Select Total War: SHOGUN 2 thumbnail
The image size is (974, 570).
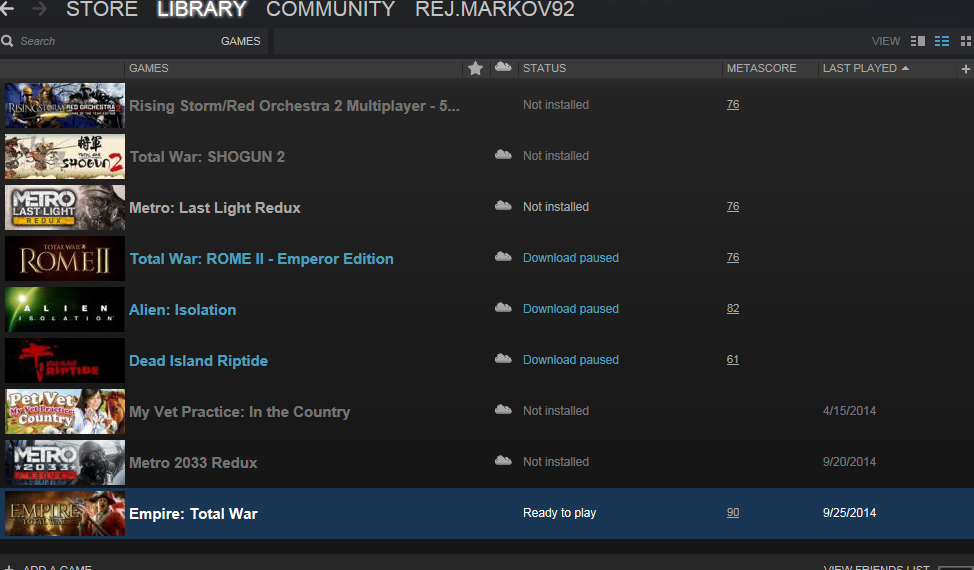coord(65,156)
